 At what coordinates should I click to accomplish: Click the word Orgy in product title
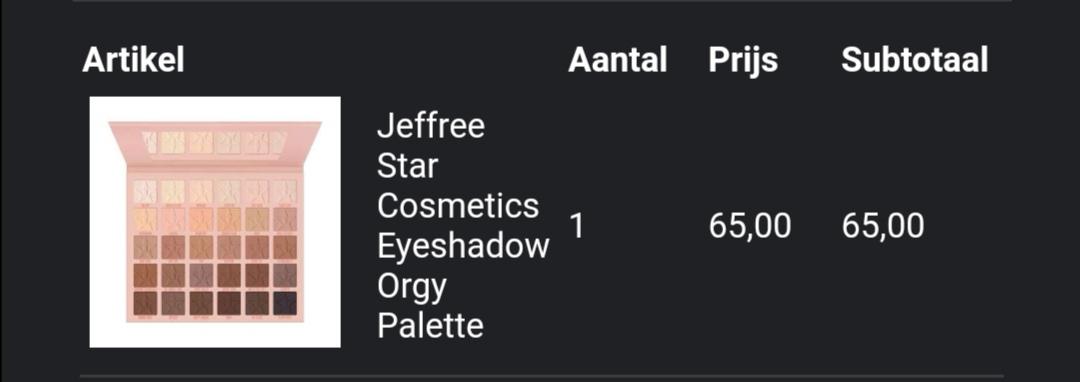(x=411, y=287)
